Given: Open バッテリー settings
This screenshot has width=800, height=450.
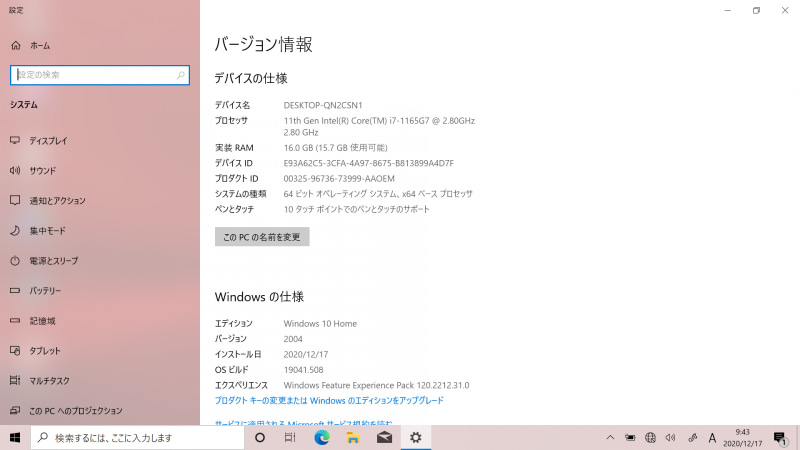Looking at the screenshot, I should pyautogui.click(x=36, y=291).
